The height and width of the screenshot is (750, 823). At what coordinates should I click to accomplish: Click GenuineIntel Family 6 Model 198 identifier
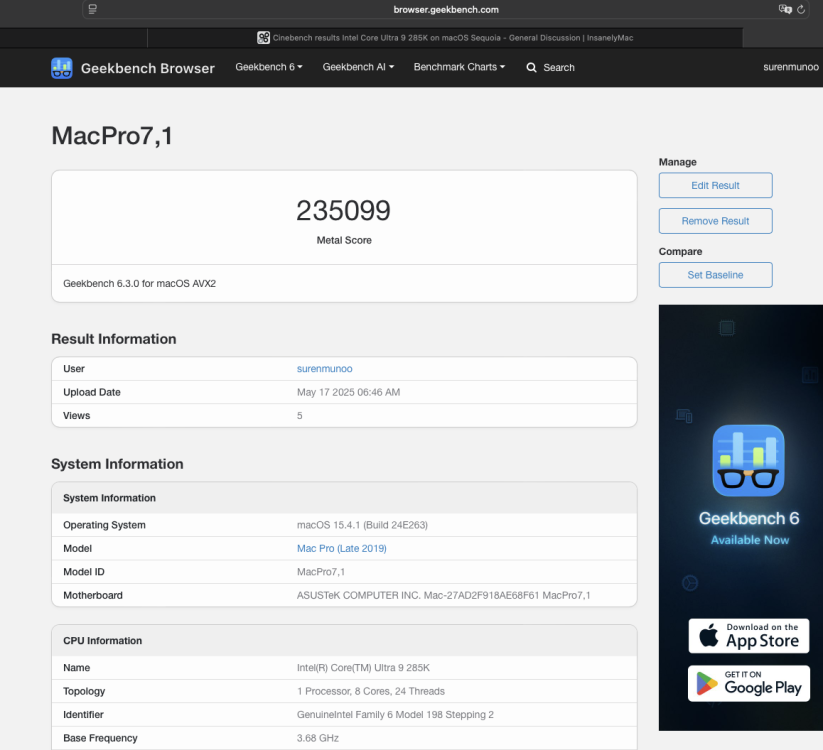coord(395,715)
